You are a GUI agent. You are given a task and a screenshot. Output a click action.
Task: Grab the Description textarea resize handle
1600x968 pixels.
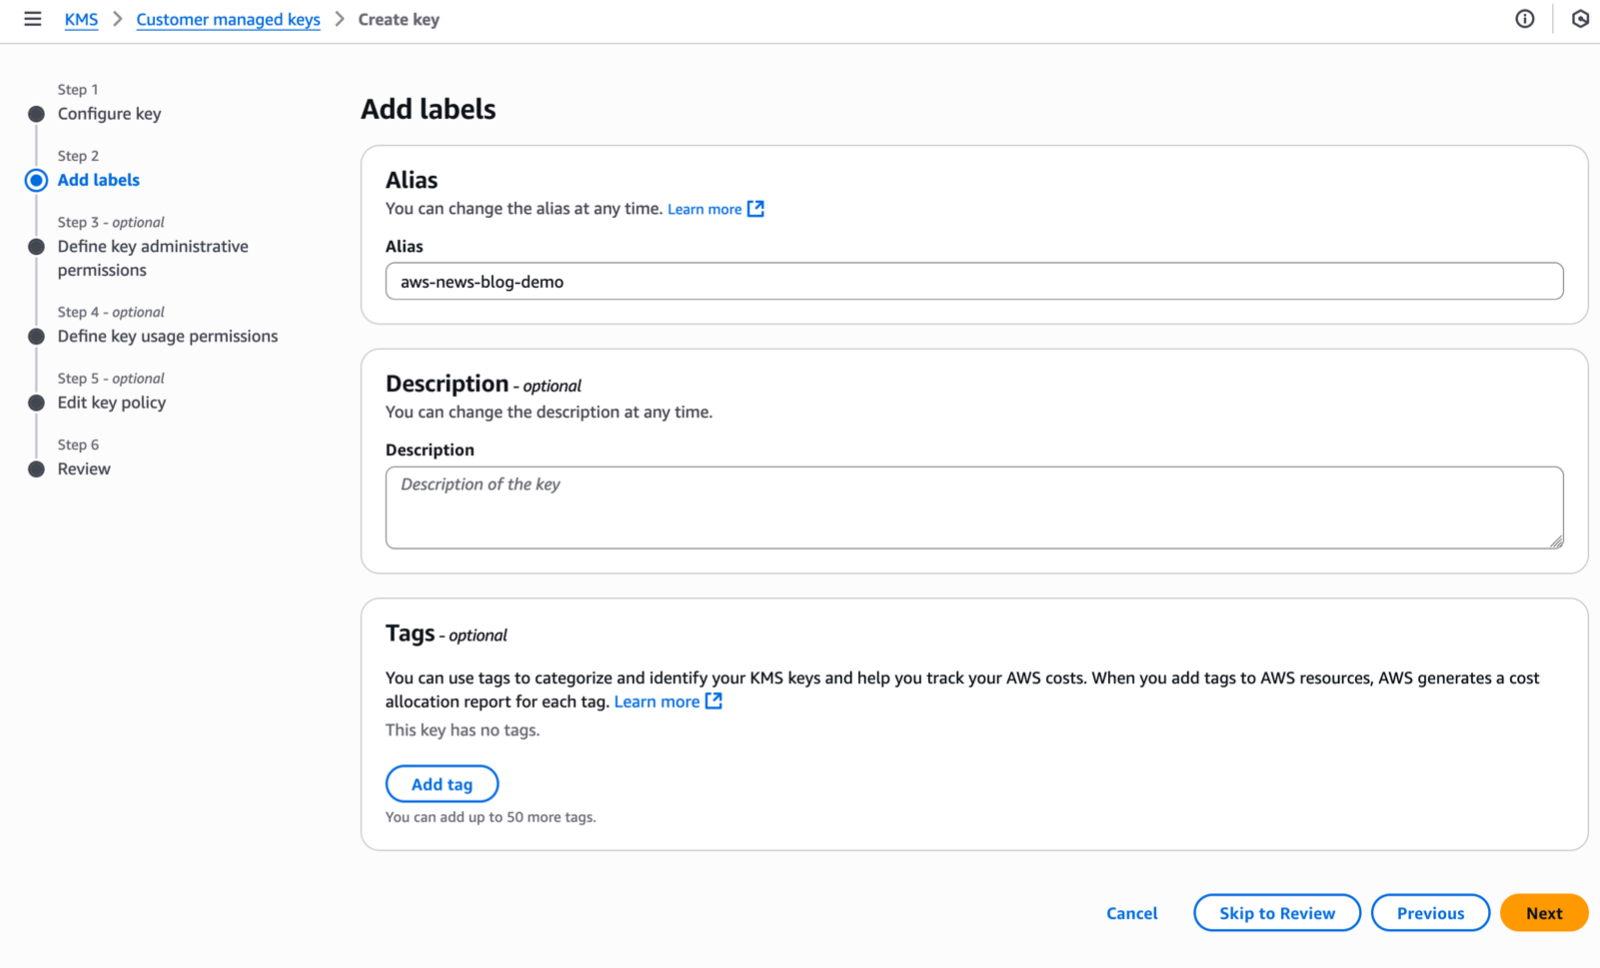1556,541
